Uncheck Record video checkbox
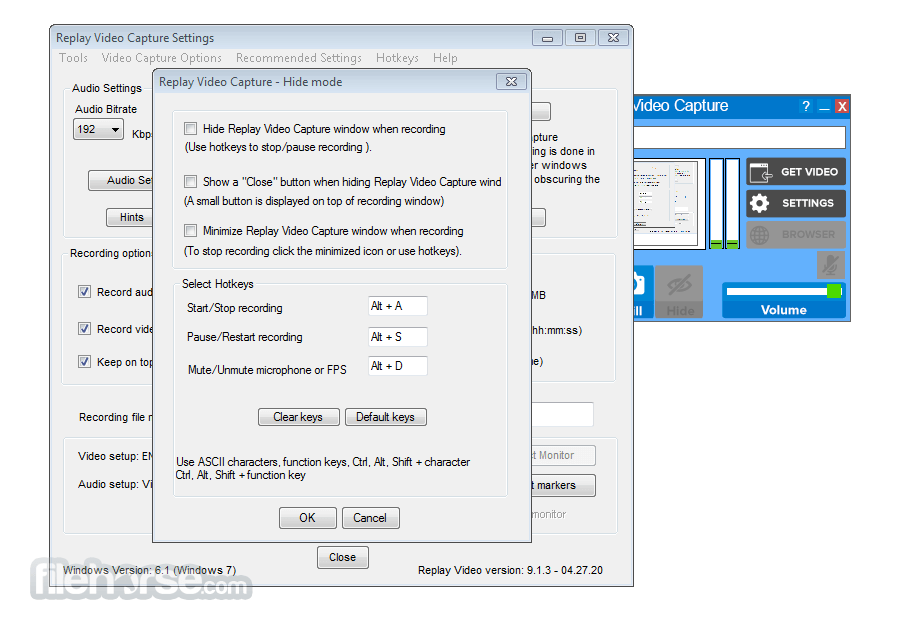Screen dimensions: 900x630 coord(84,328)
